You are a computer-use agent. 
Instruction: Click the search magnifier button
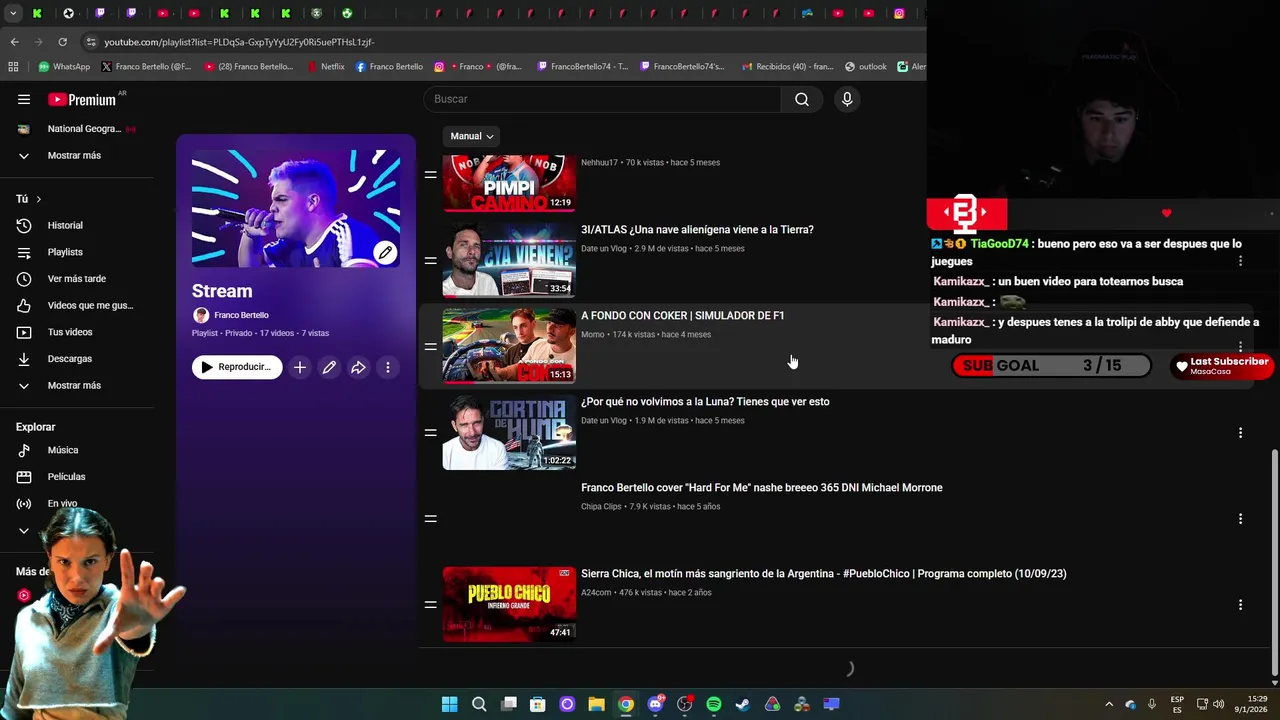click(802, 99)
